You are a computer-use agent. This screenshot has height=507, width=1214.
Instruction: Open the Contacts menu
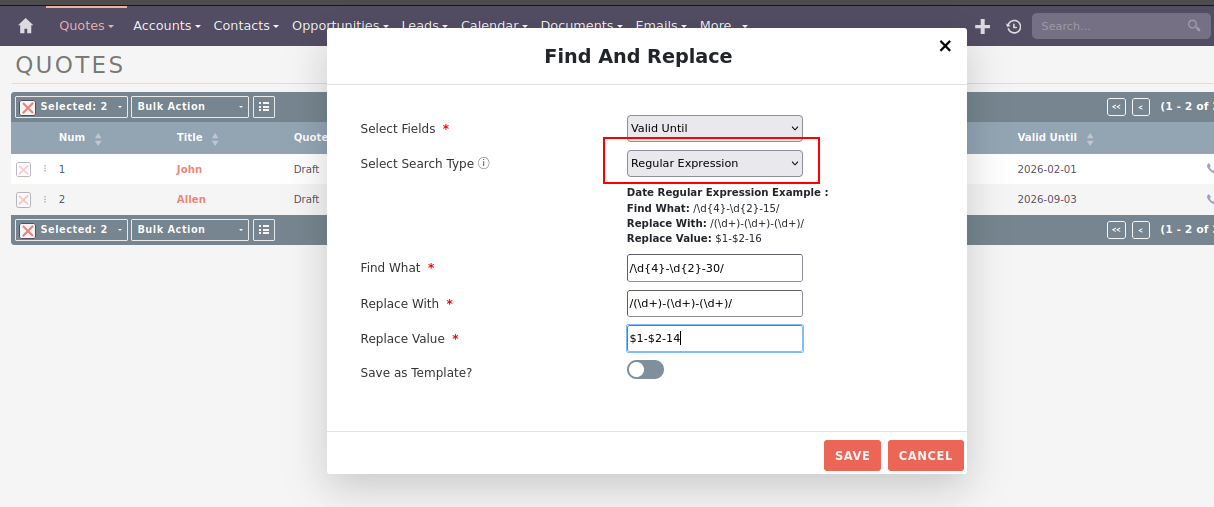[247, 26]
